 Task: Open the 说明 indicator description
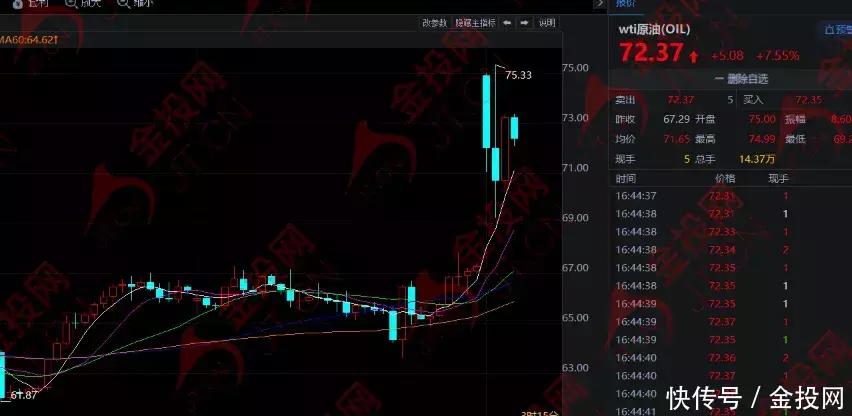coord(546,22)
